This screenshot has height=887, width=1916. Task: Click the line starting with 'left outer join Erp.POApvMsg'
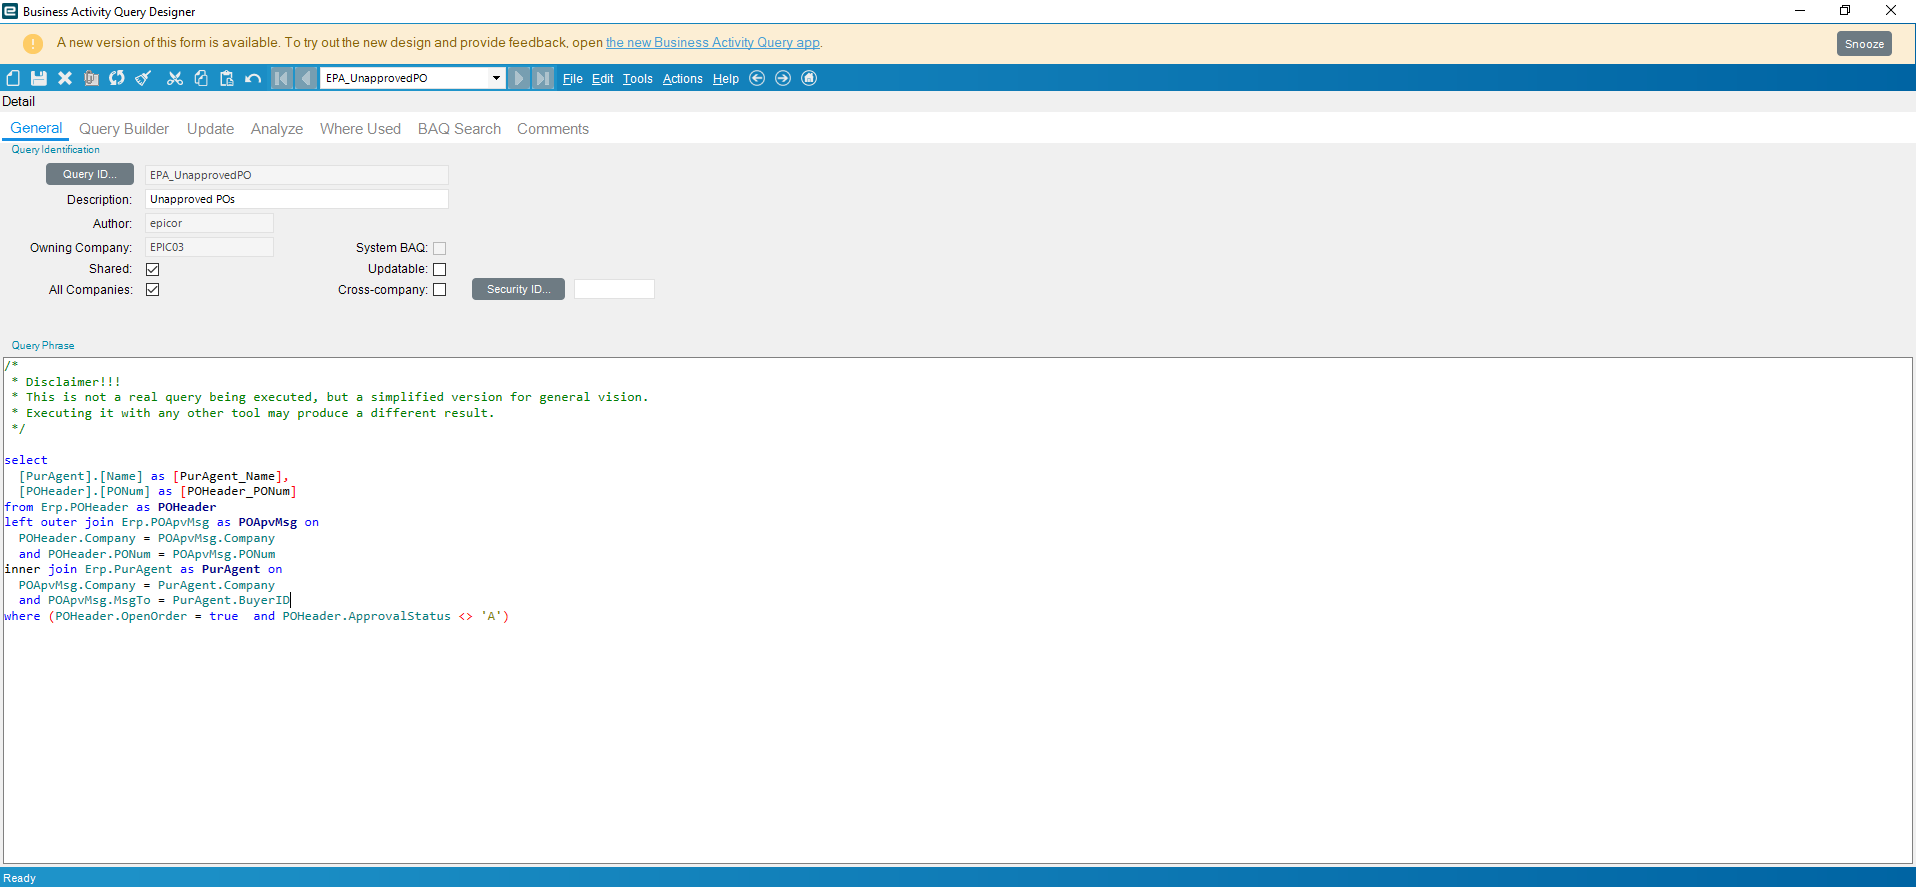coord(162,522)
